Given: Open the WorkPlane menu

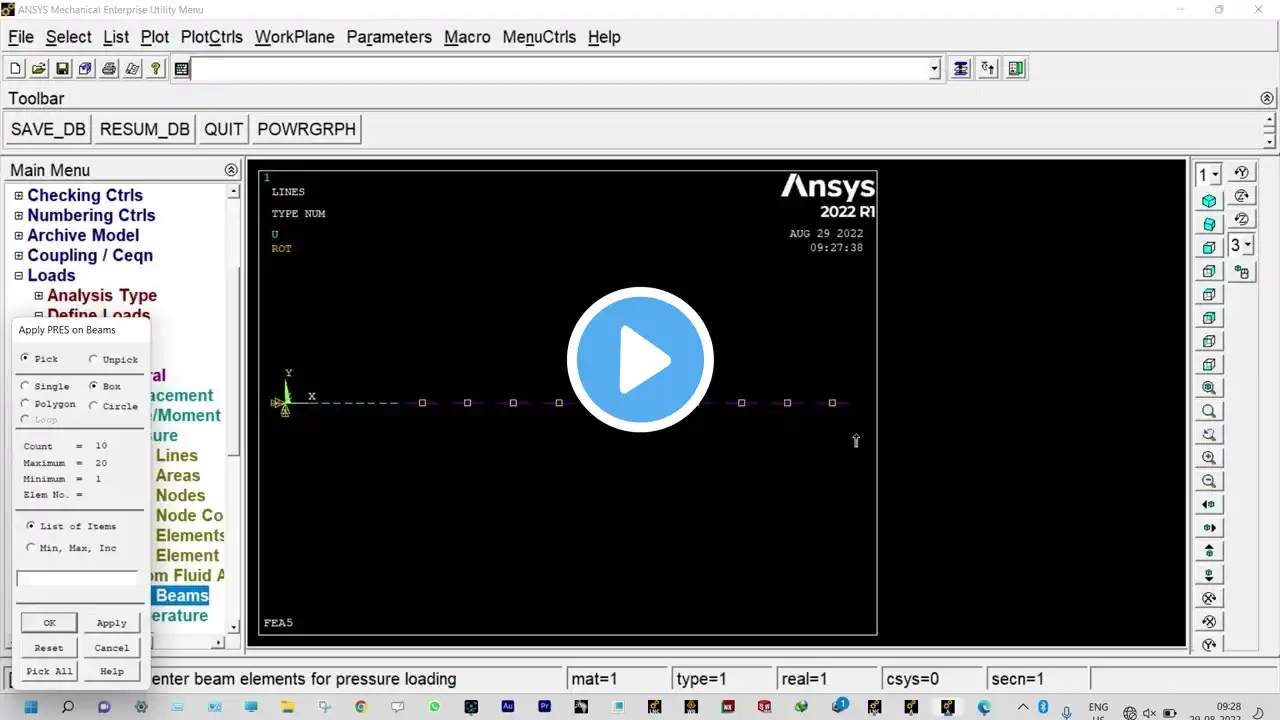Looking at the screenshot, I should pyautogui.click(x=294, y=37).
